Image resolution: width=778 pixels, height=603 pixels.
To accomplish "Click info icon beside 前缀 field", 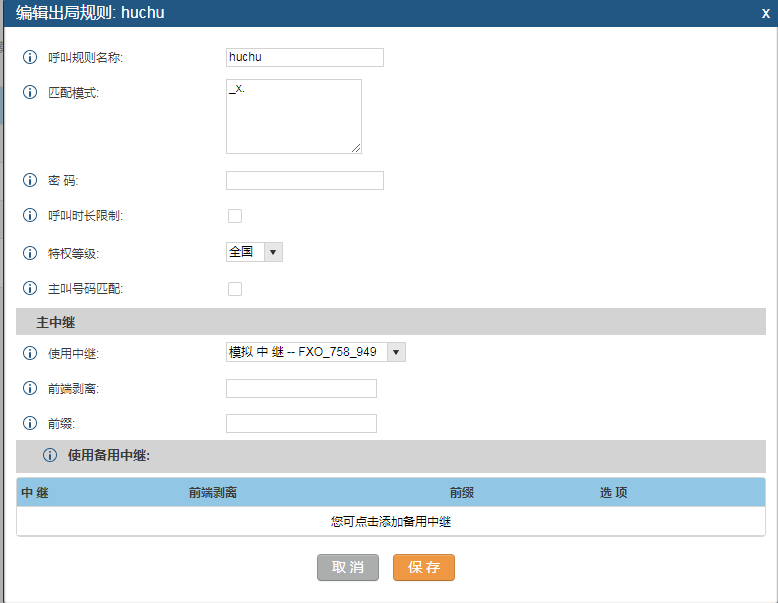I will [29, 423].
